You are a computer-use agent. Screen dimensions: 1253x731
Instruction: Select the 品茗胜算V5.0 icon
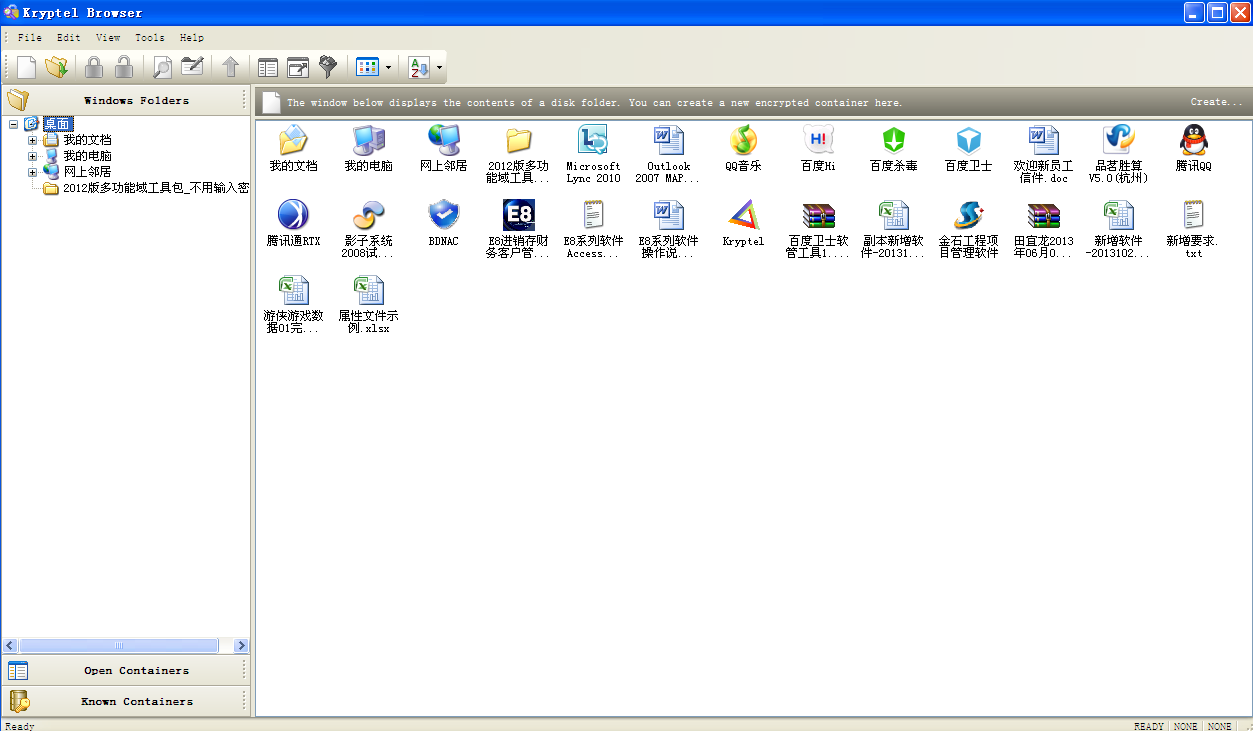pos(1118,154)
